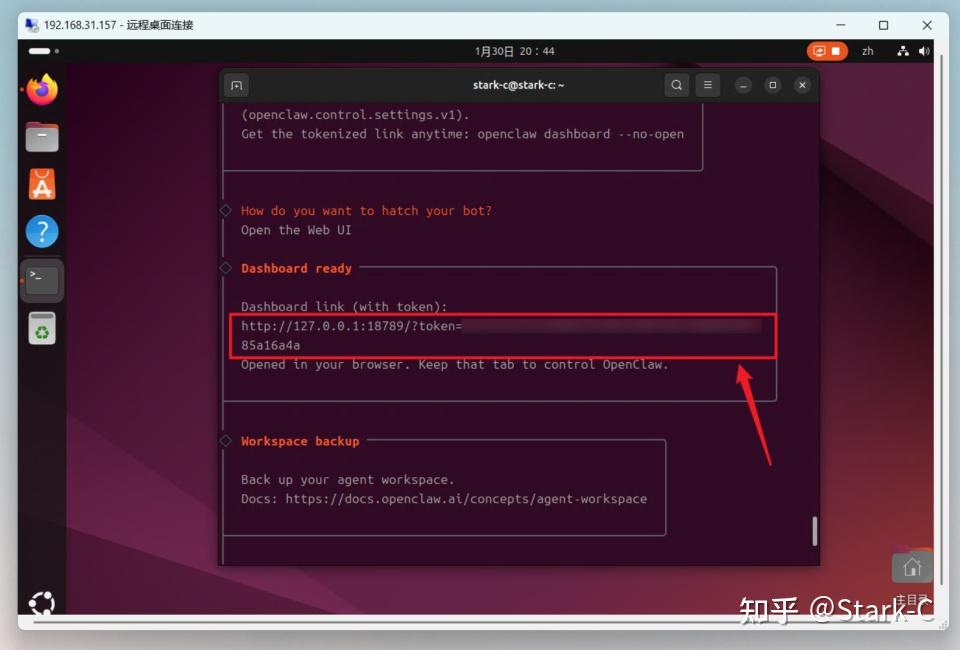Open the Trash icon in the dock
The height and width of the screenshot is (650, 960).
42,329
